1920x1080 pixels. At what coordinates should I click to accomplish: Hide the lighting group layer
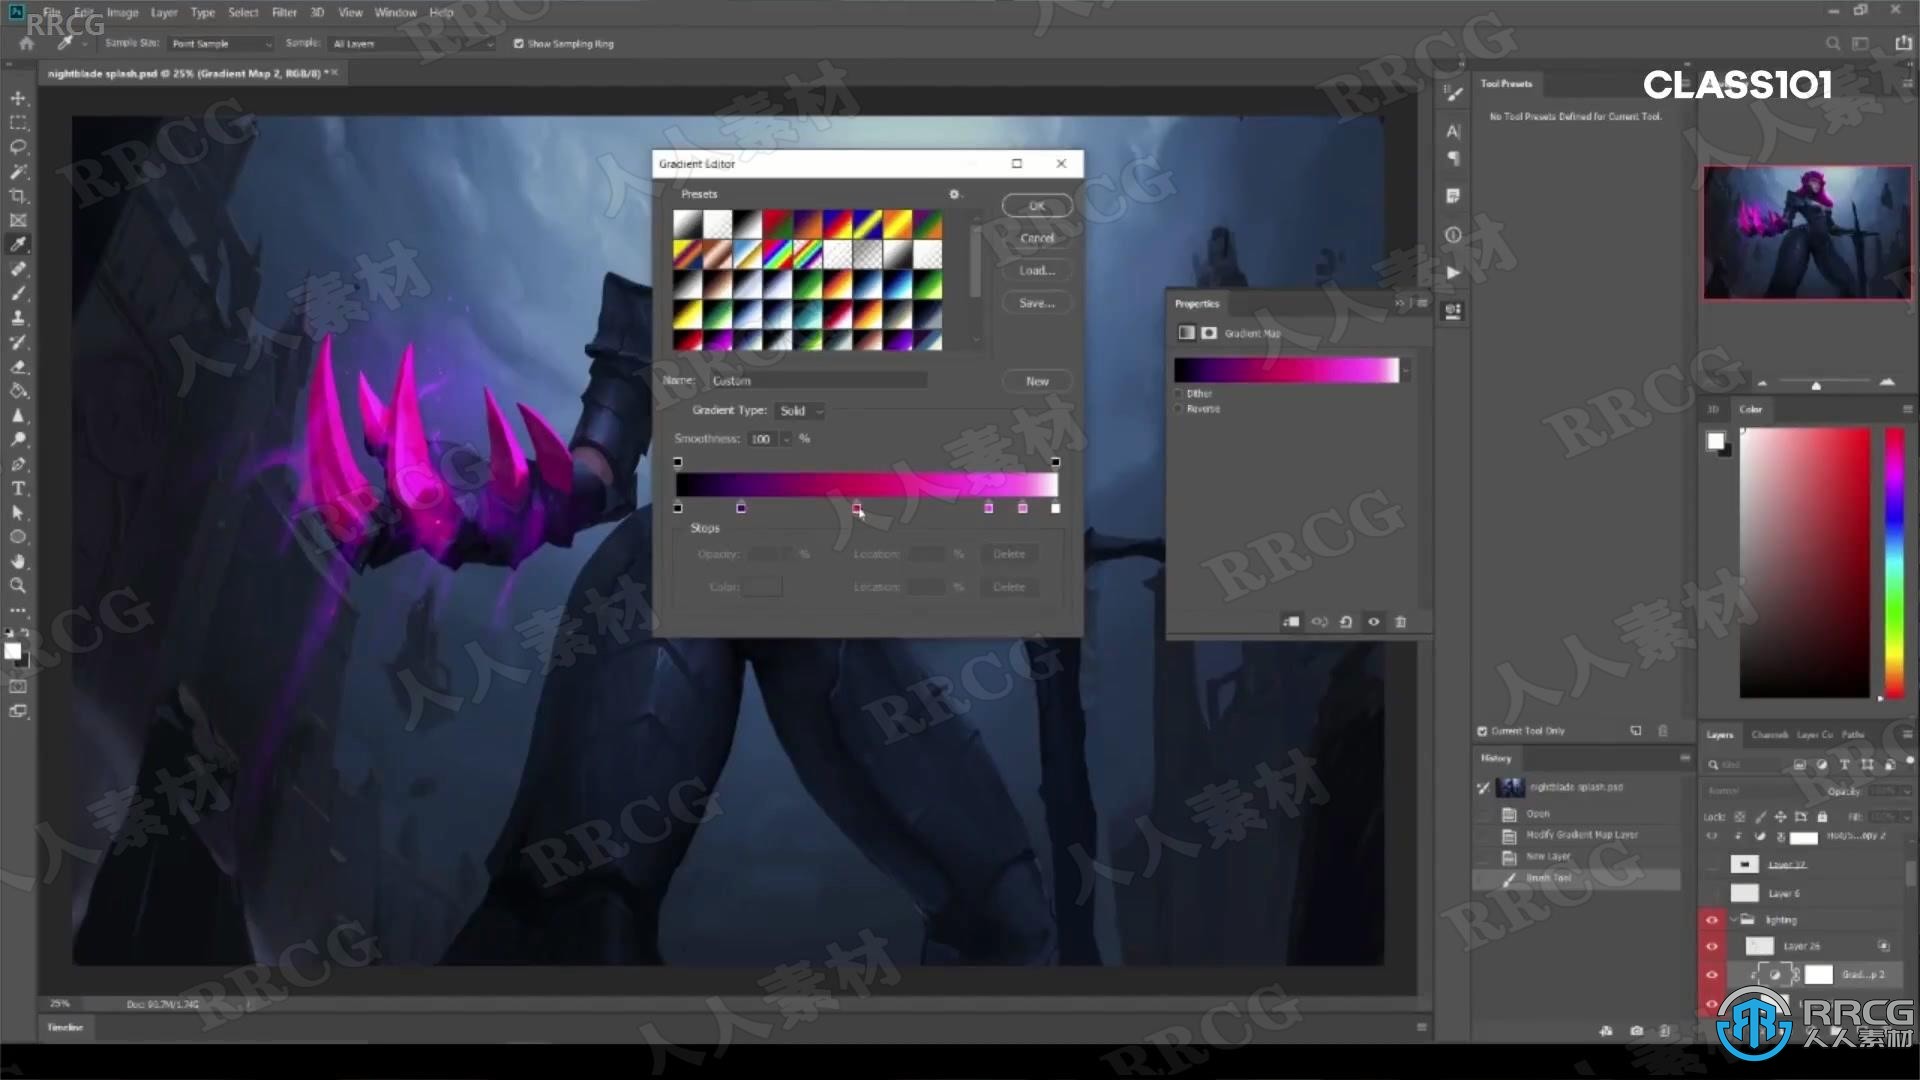1712,920
